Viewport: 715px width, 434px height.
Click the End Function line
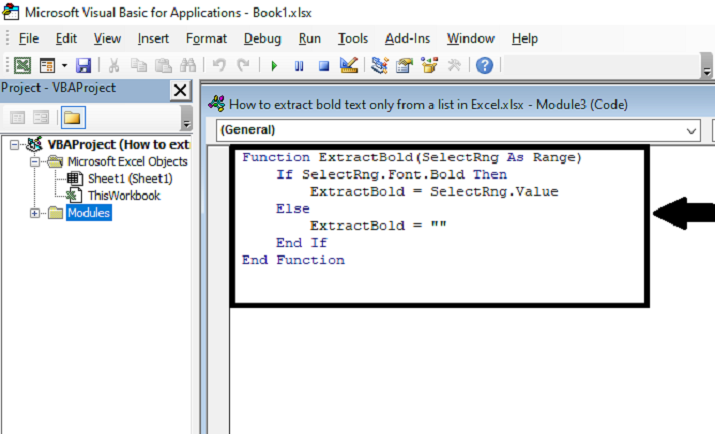pyautogui.click(x=293, y=260)
